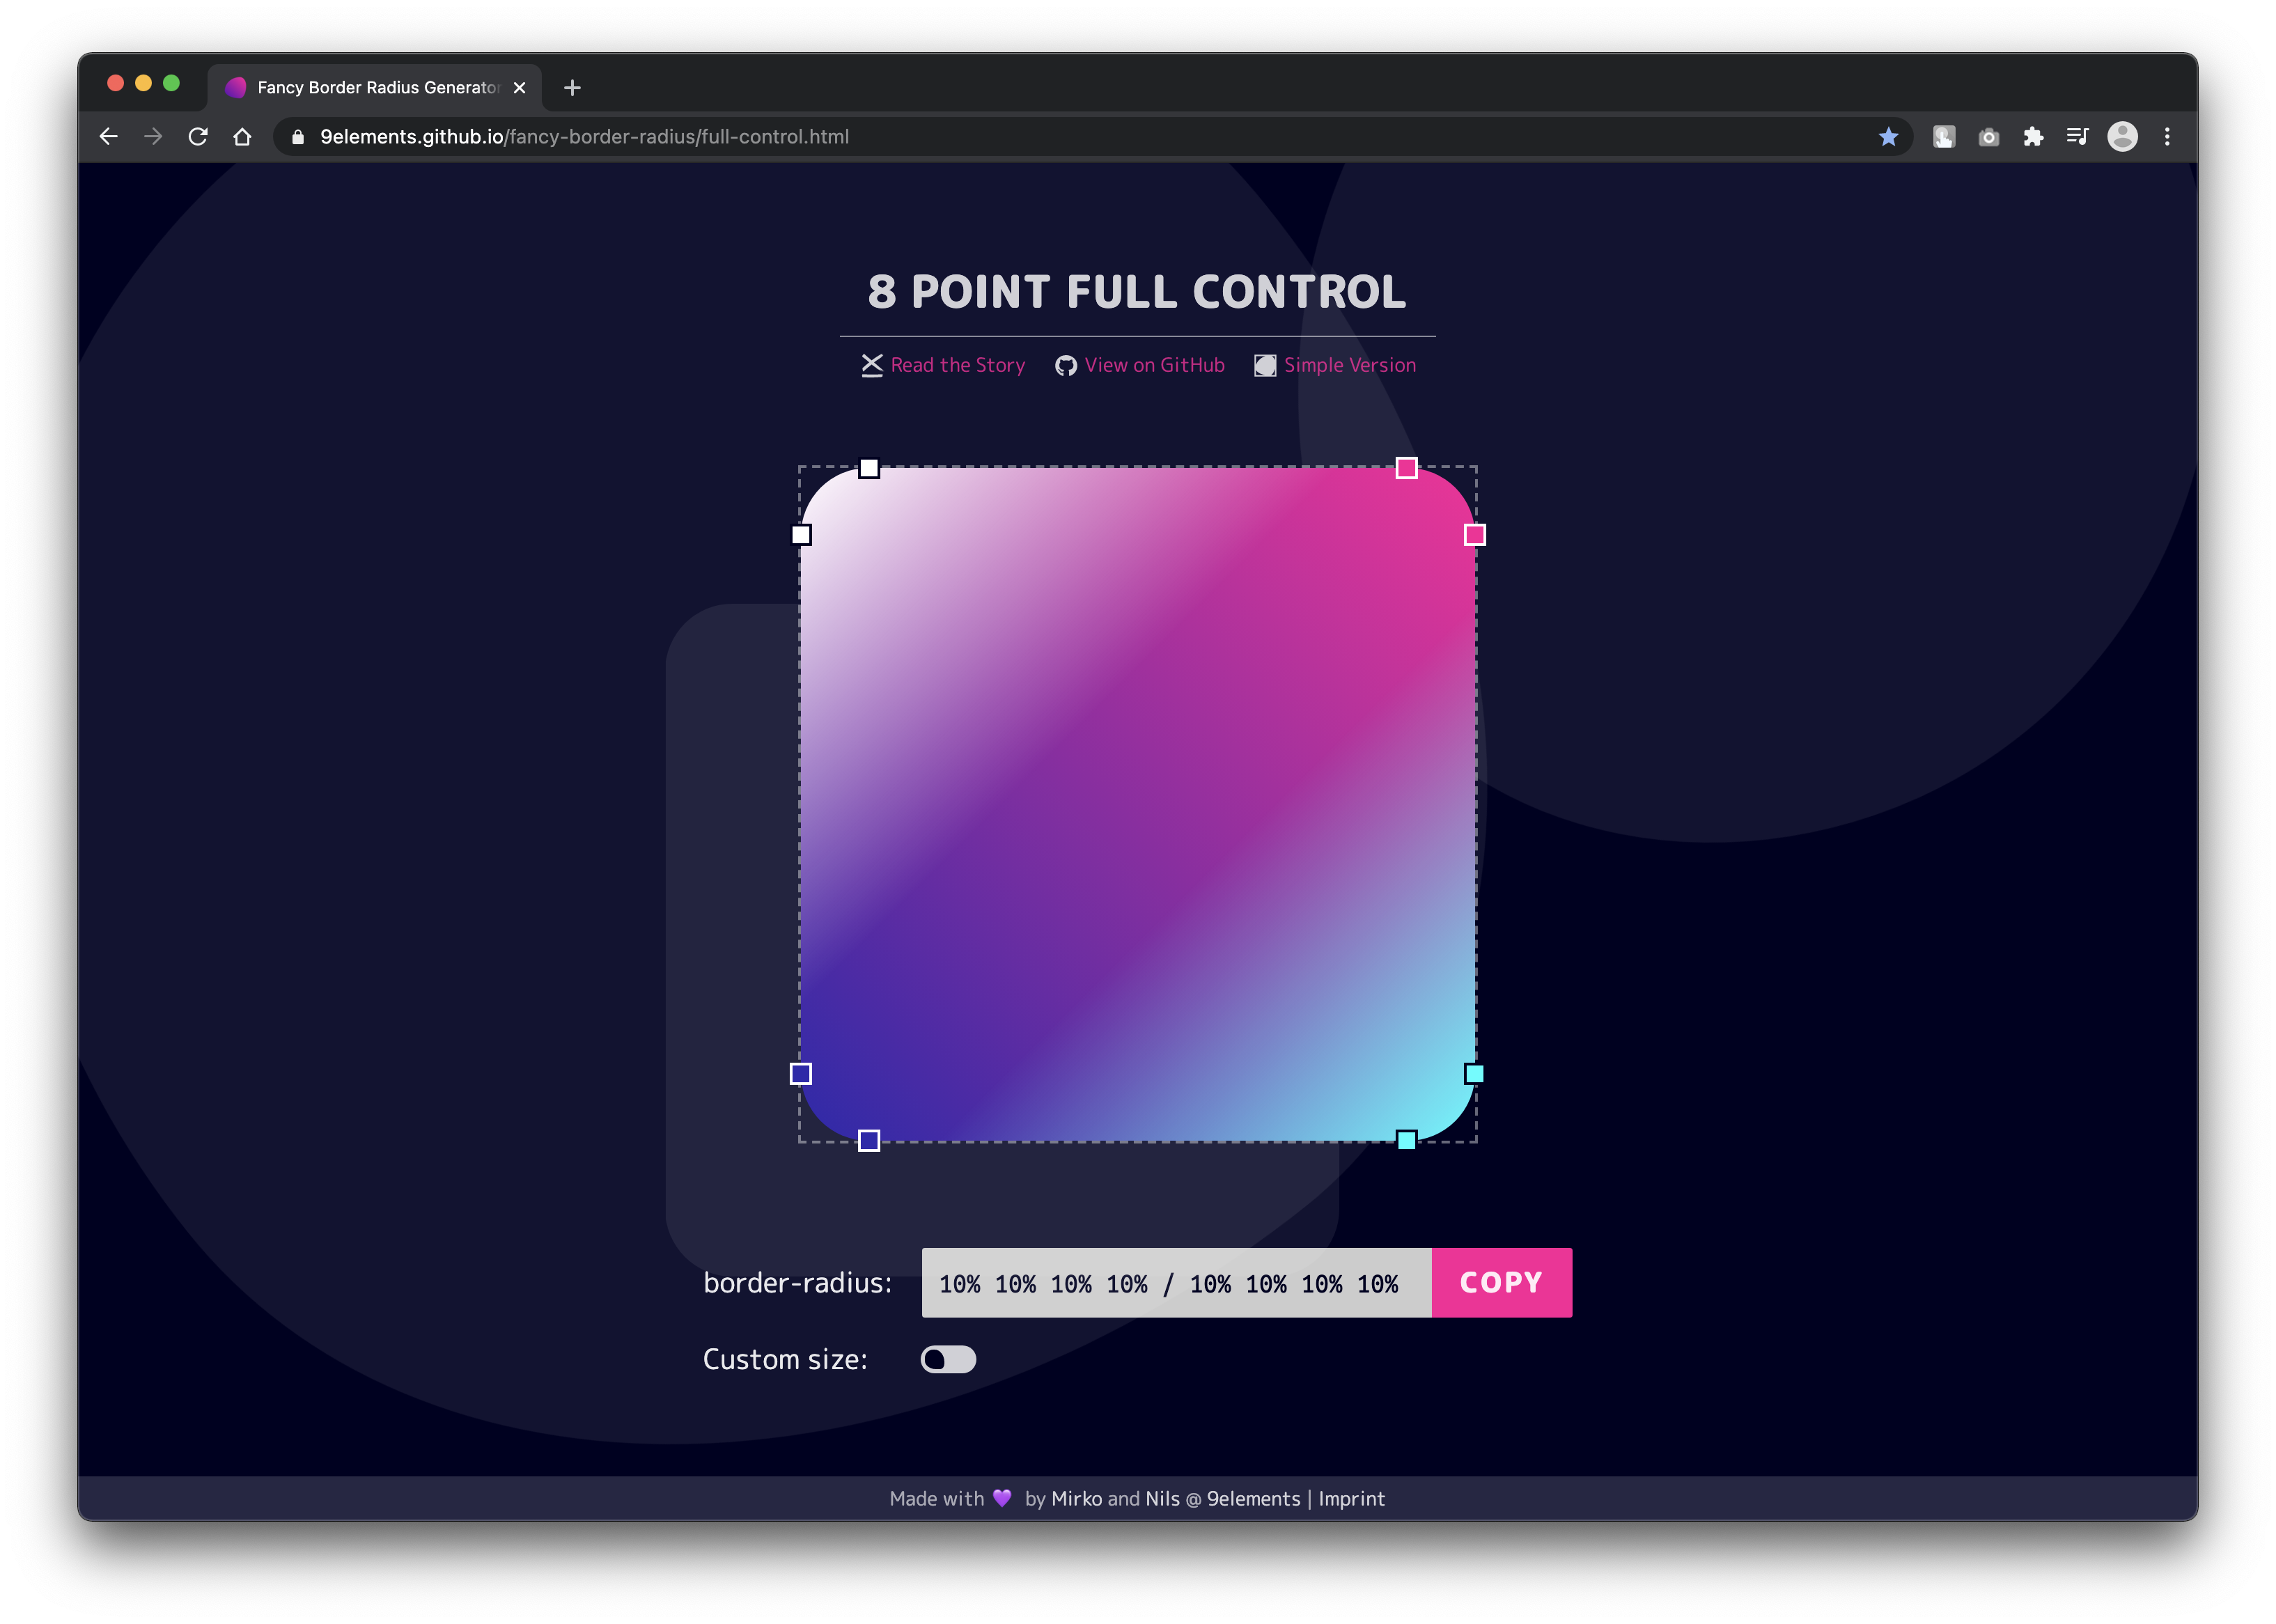The width and height of the screenshot is (2276, 1624).
Task: Click the pink top-right upper edge handle
Action: tap(1406, 468)
